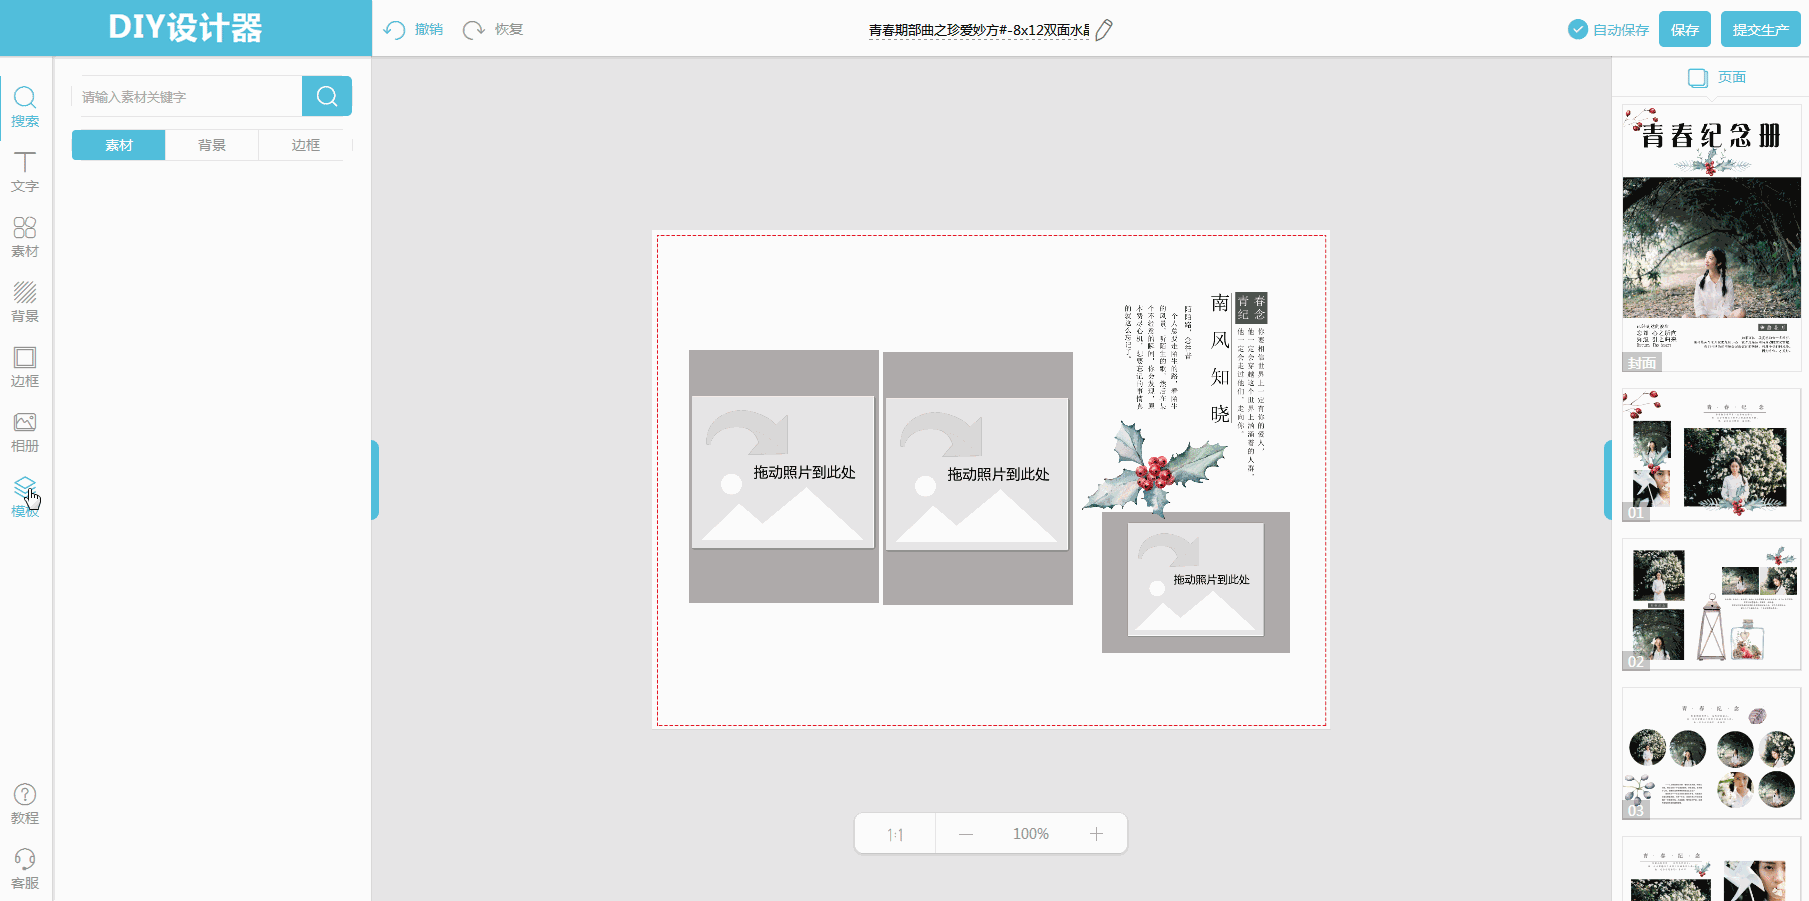
Task: Switch to the 边框 tab in search panel
Action: [x=305, y=145]
